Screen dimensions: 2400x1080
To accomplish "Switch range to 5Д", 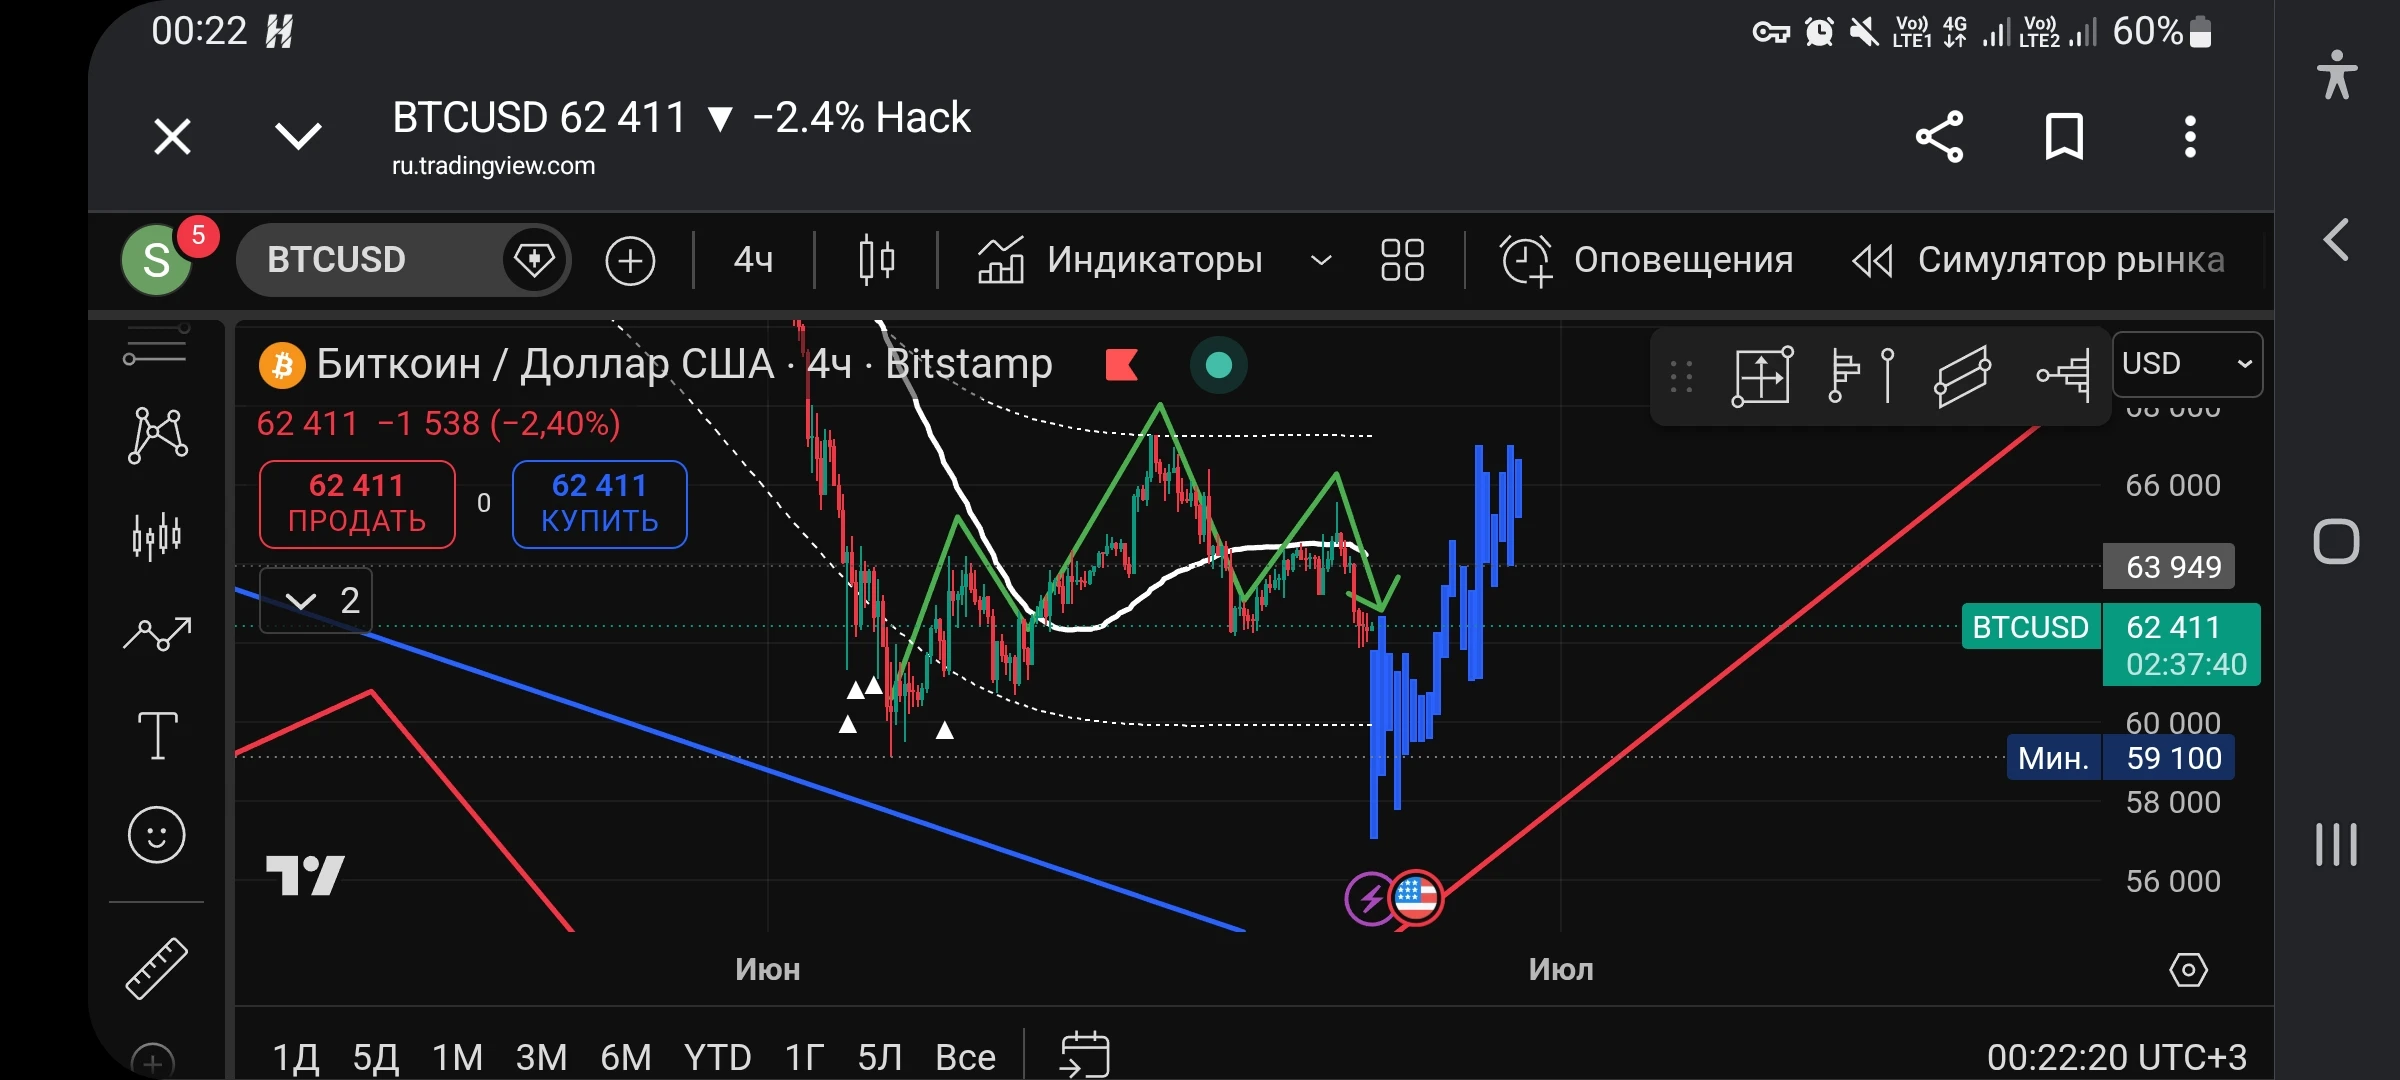I will 376,1056.
